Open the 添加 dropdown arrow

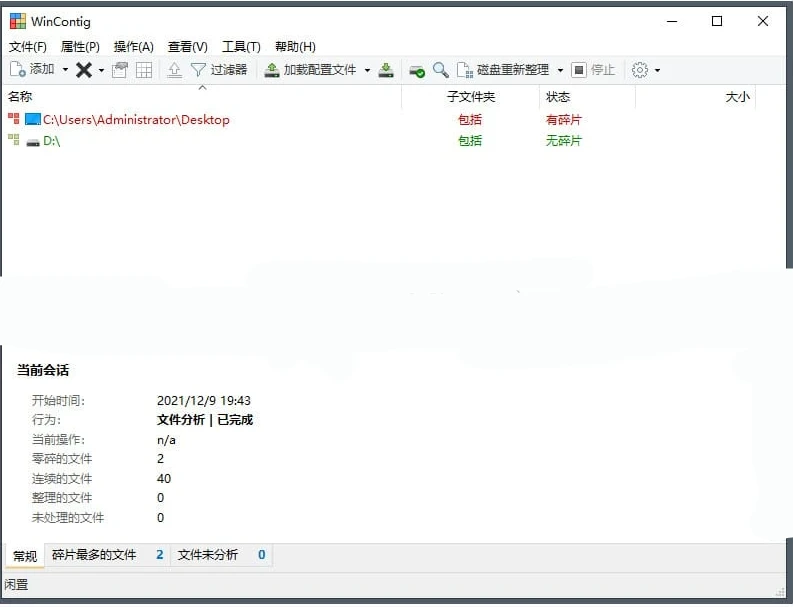click(65, 69)
